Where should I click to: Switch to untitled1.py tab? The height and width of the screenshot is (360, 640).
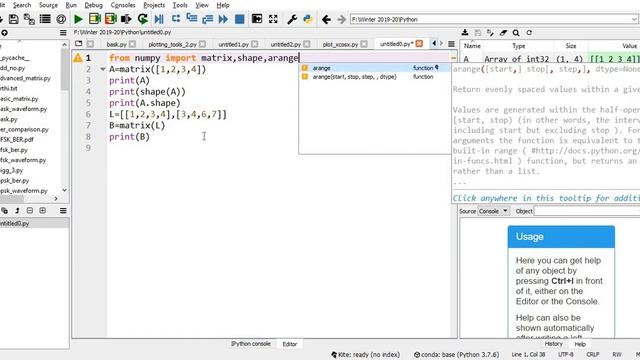click(233, 44)
